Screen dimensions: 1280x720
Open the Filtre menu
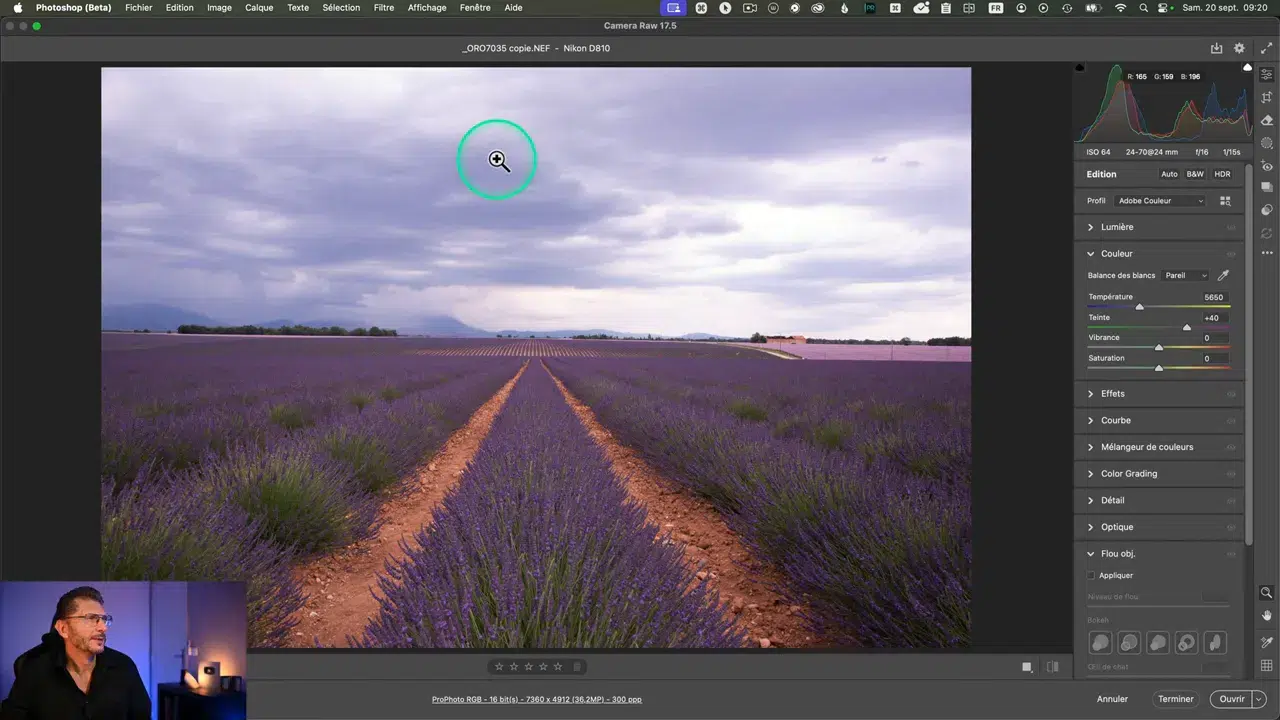click(383, 8)
